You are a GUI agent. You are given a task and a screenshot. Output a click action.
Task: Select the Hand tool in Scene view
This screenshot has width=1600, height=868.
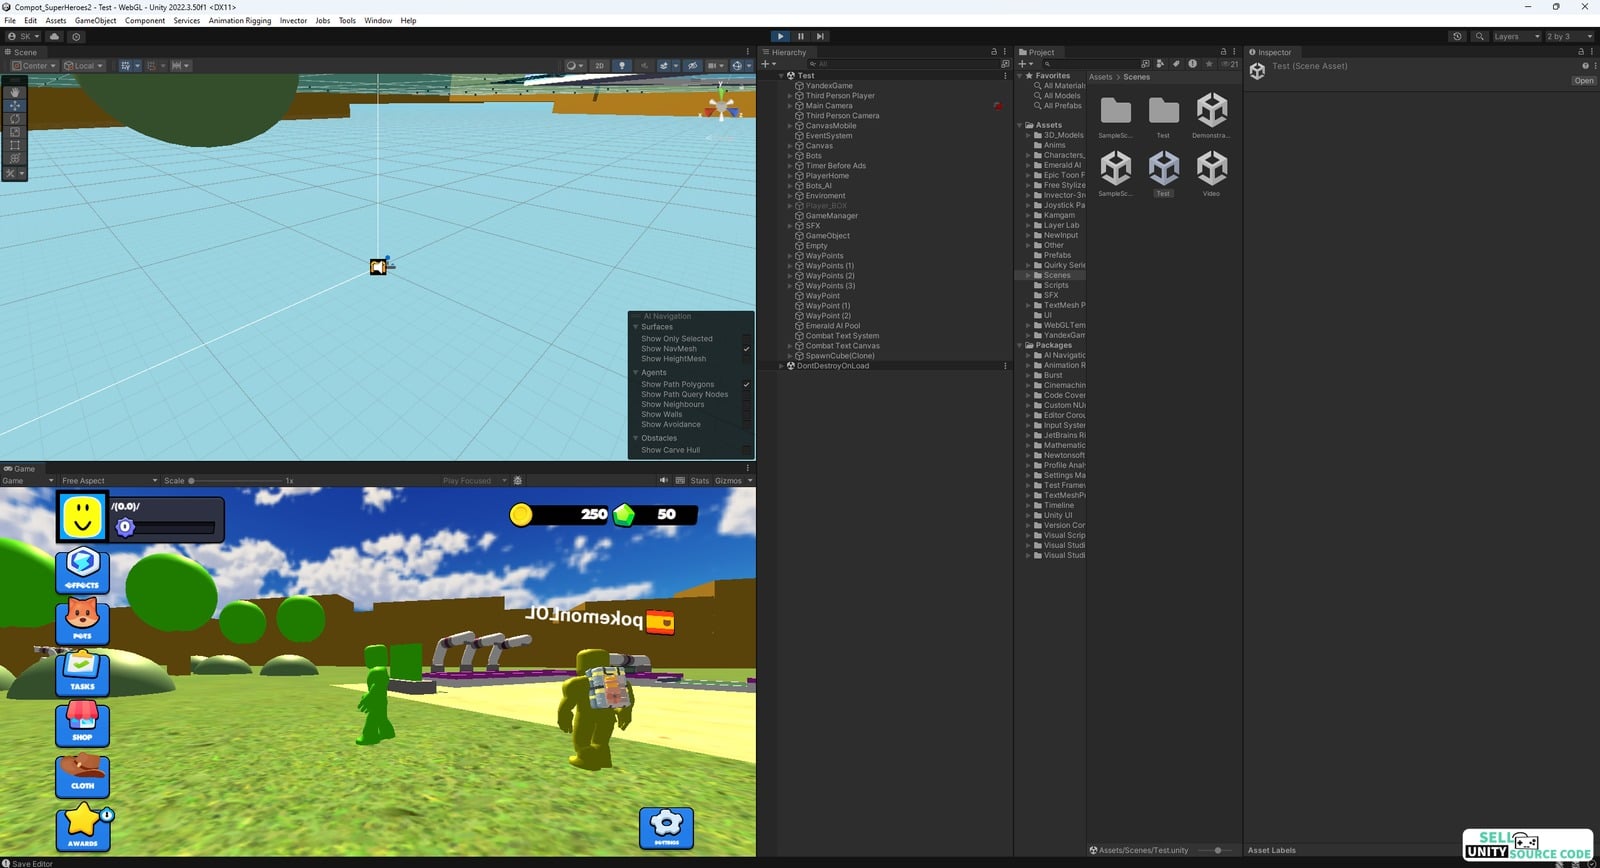15,92
